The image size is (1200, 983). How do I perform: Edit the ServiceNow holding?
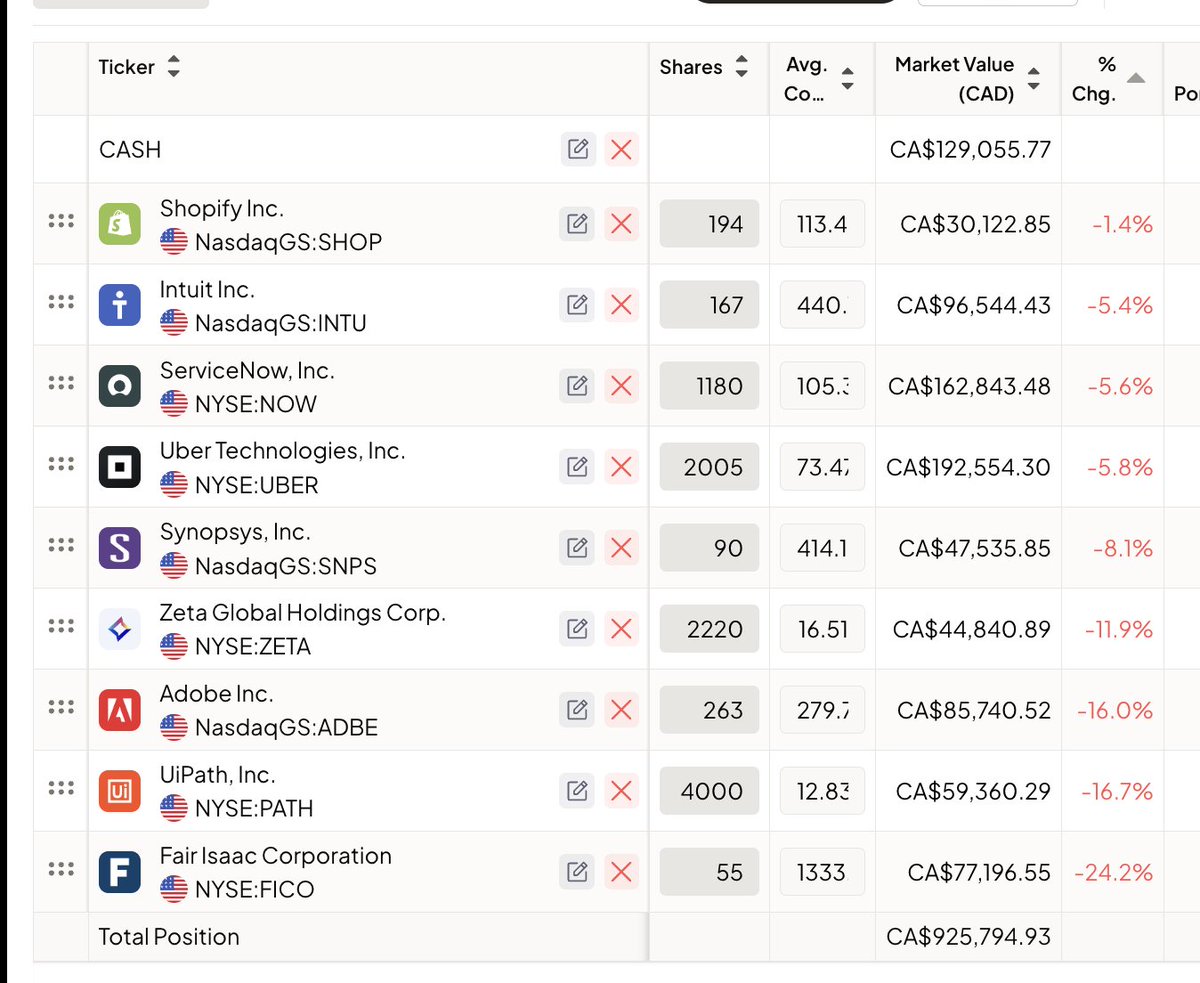pyautogui.click(x=577, y=386)
